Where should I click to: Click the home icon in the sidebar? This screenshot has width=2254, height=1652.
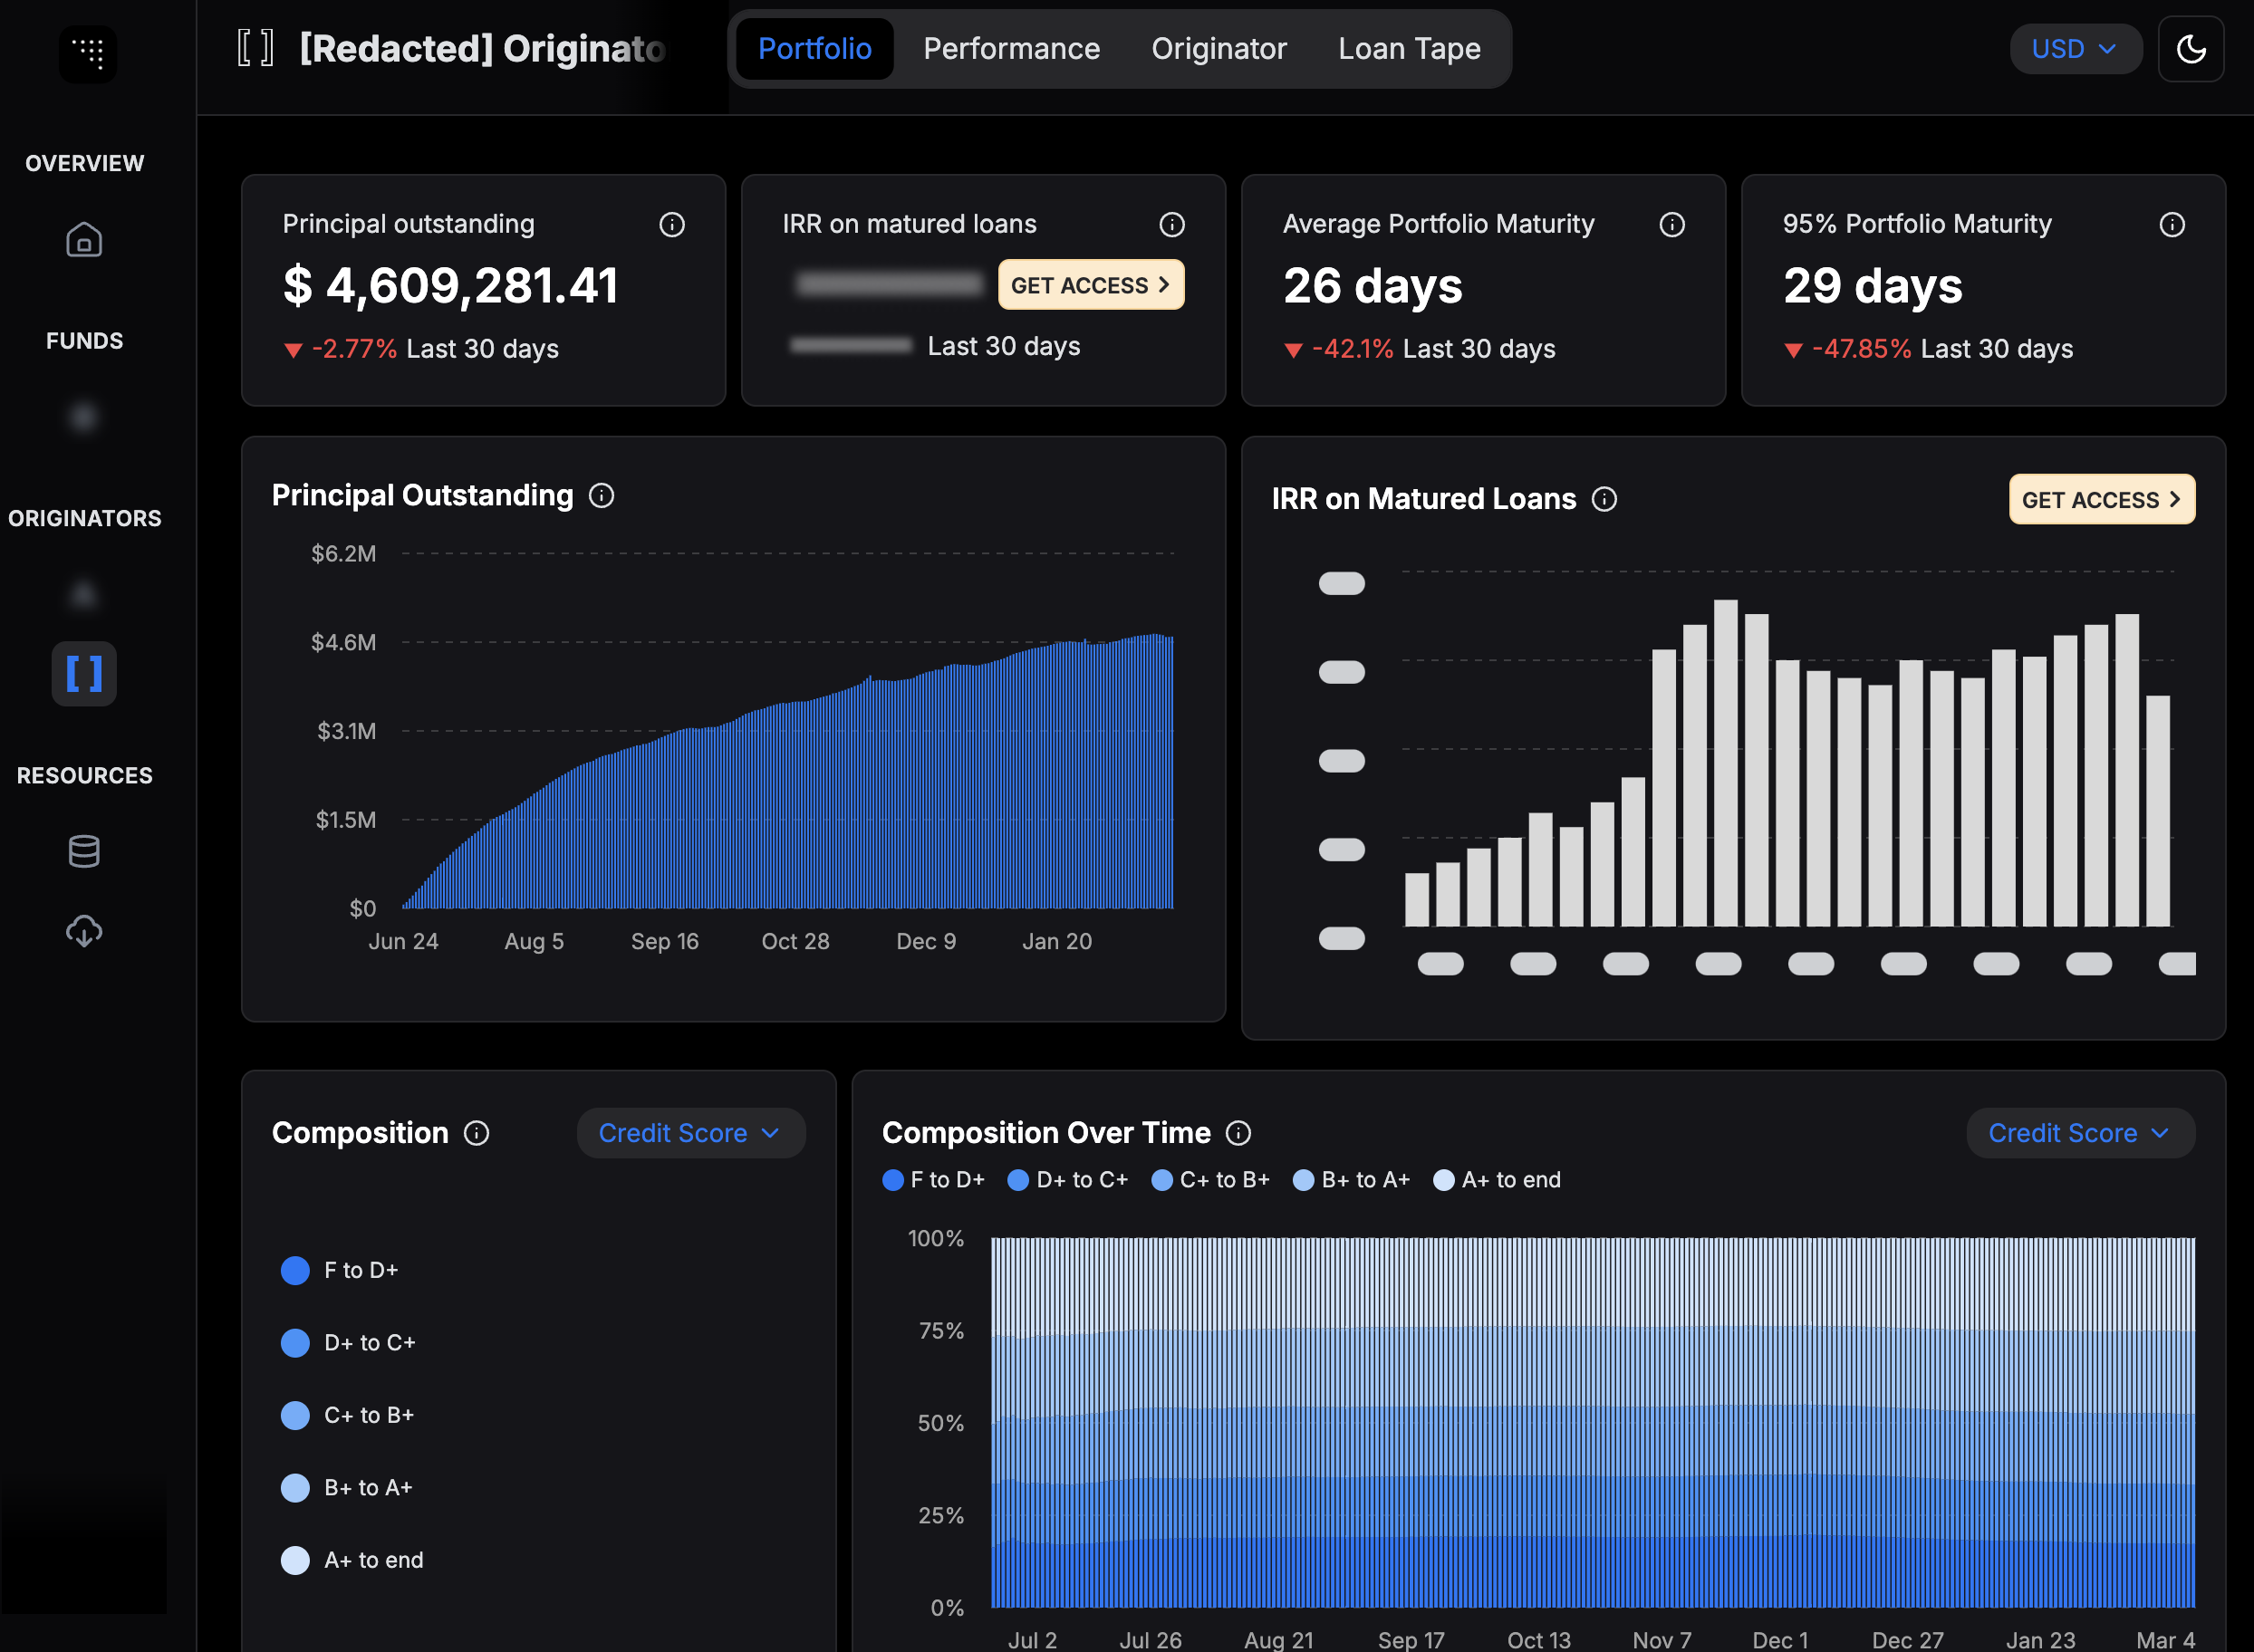[x=84, y=240]
